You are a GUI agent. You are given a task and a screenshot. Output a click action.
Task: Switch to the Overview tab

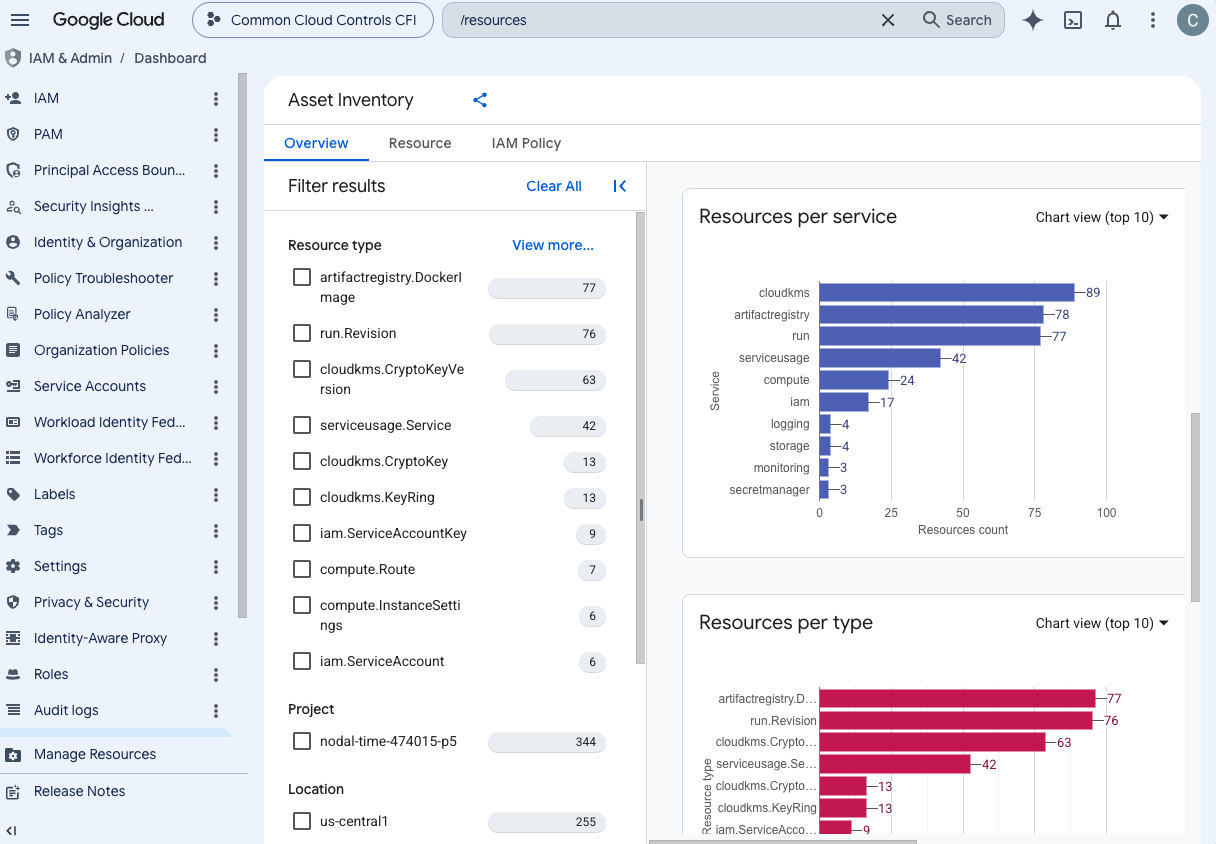(316, 143)
